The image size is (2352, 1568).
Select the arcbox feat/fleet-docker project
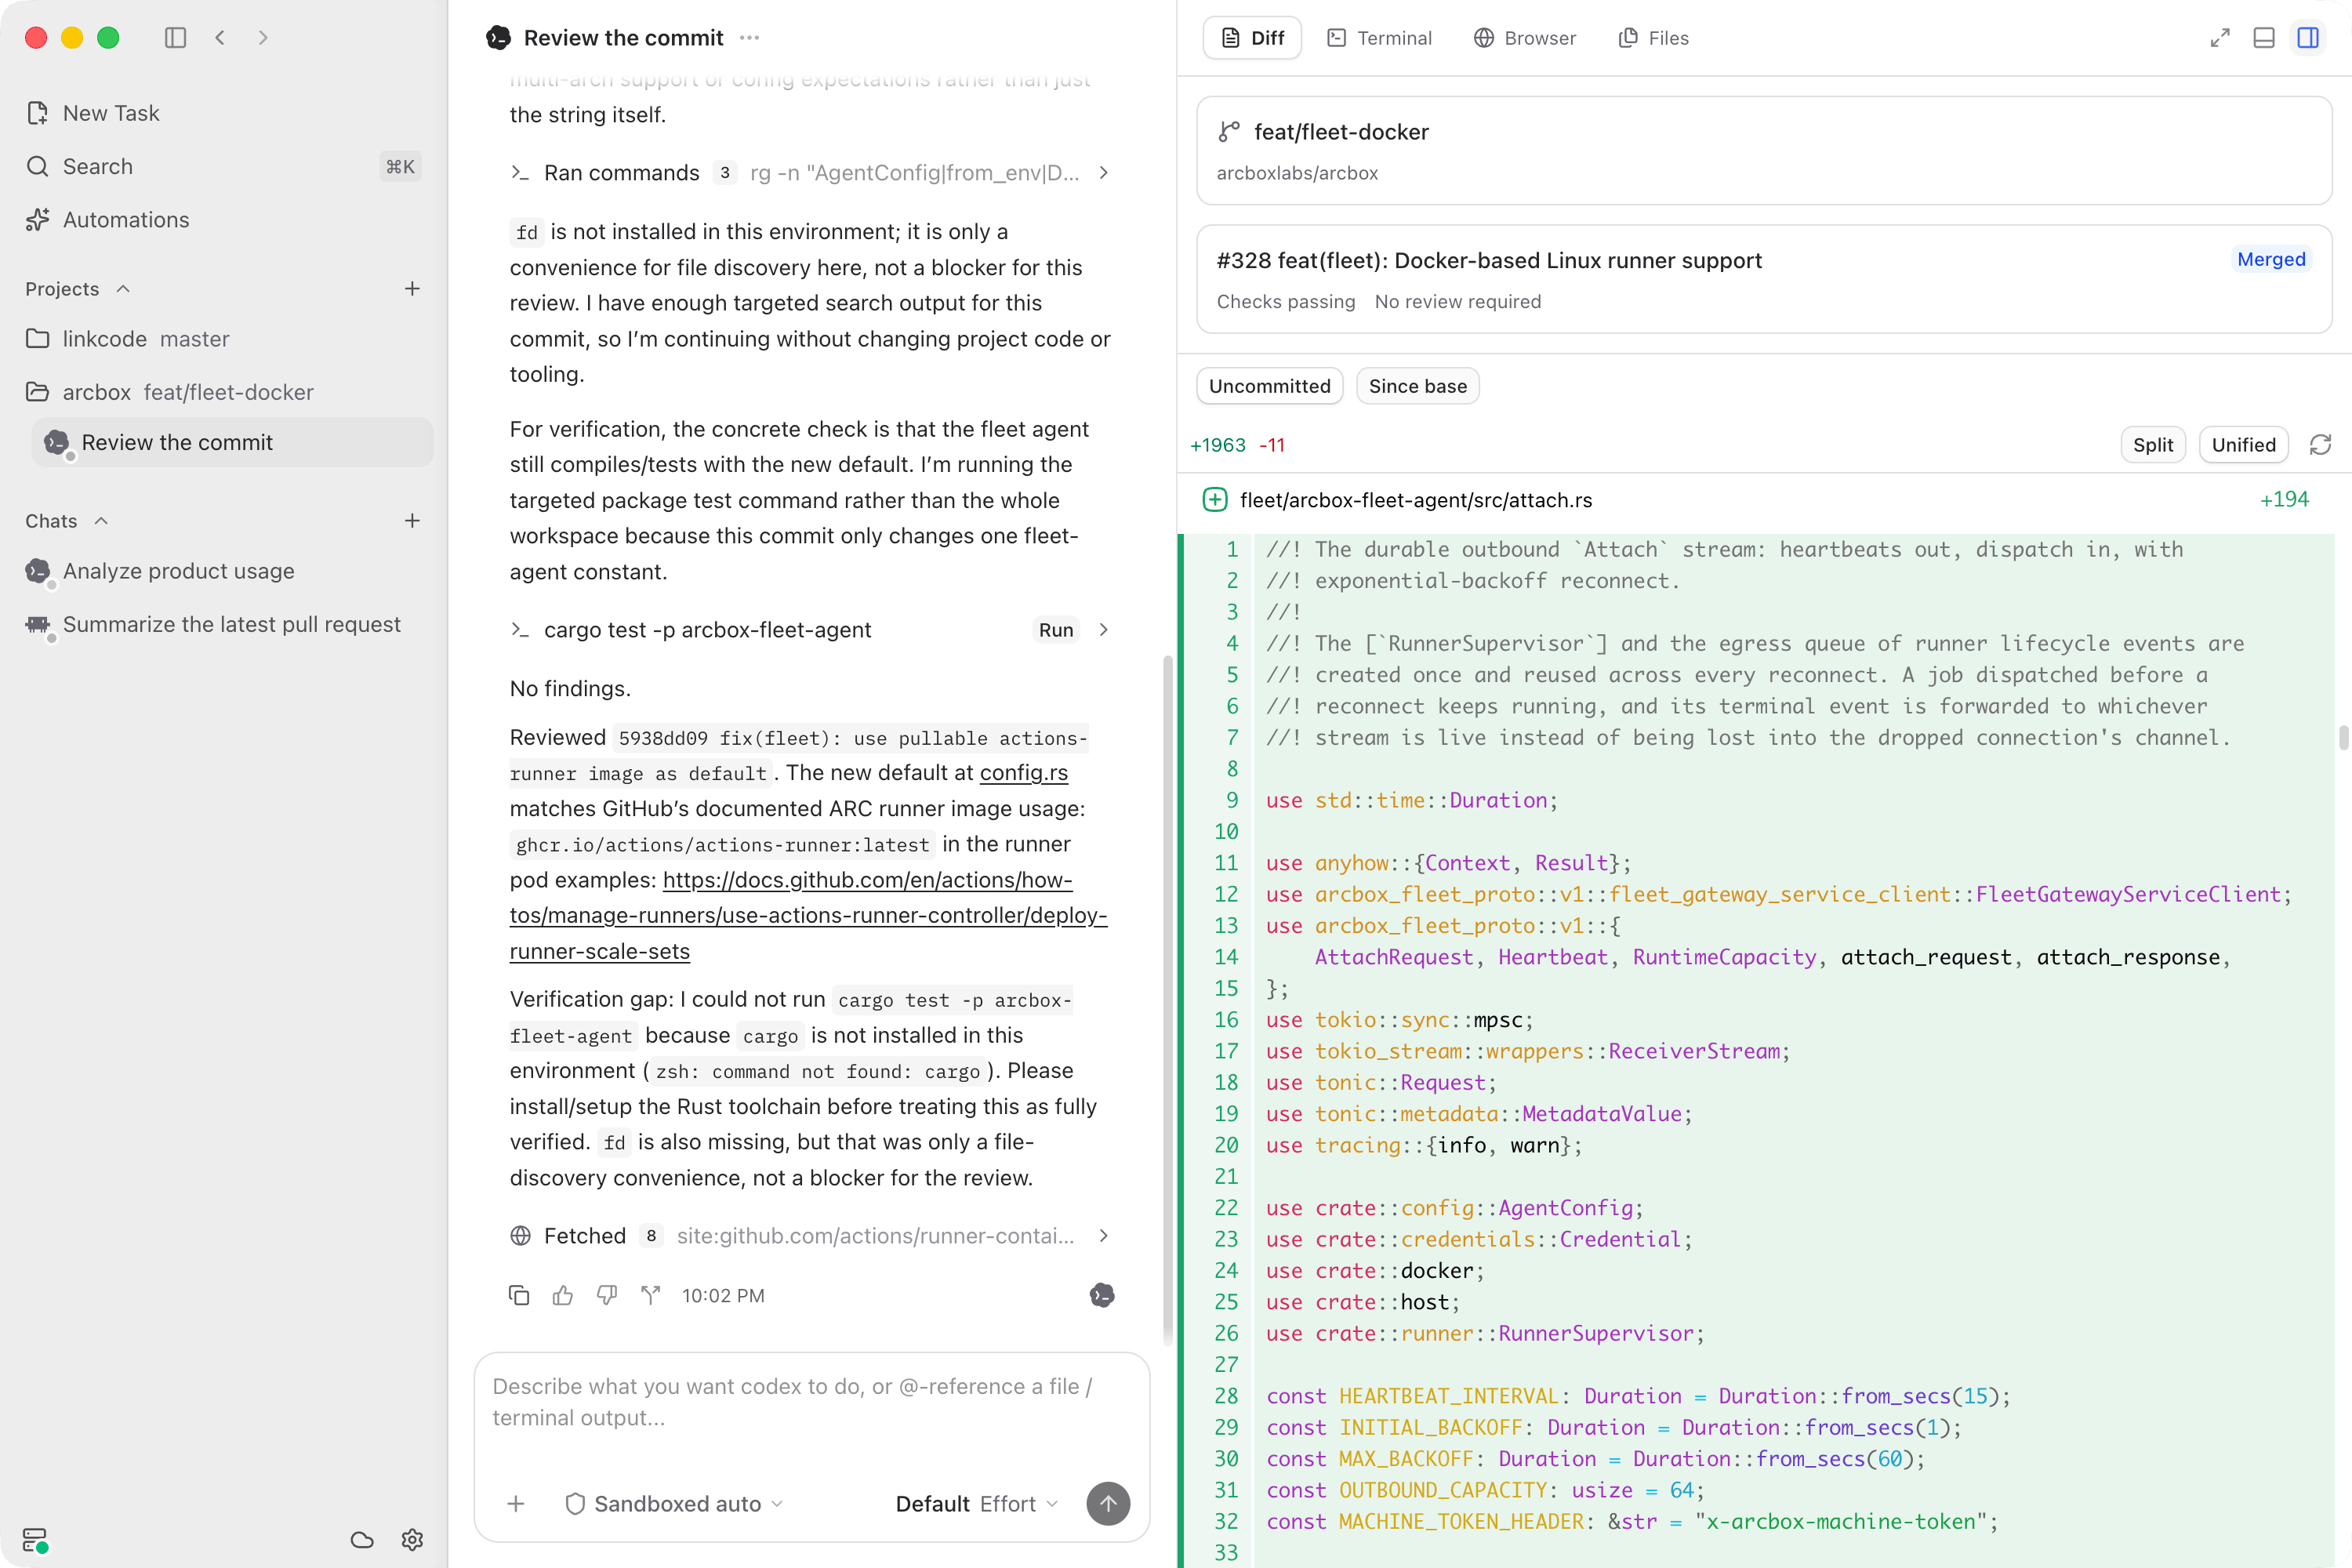[x=223, y=392]
